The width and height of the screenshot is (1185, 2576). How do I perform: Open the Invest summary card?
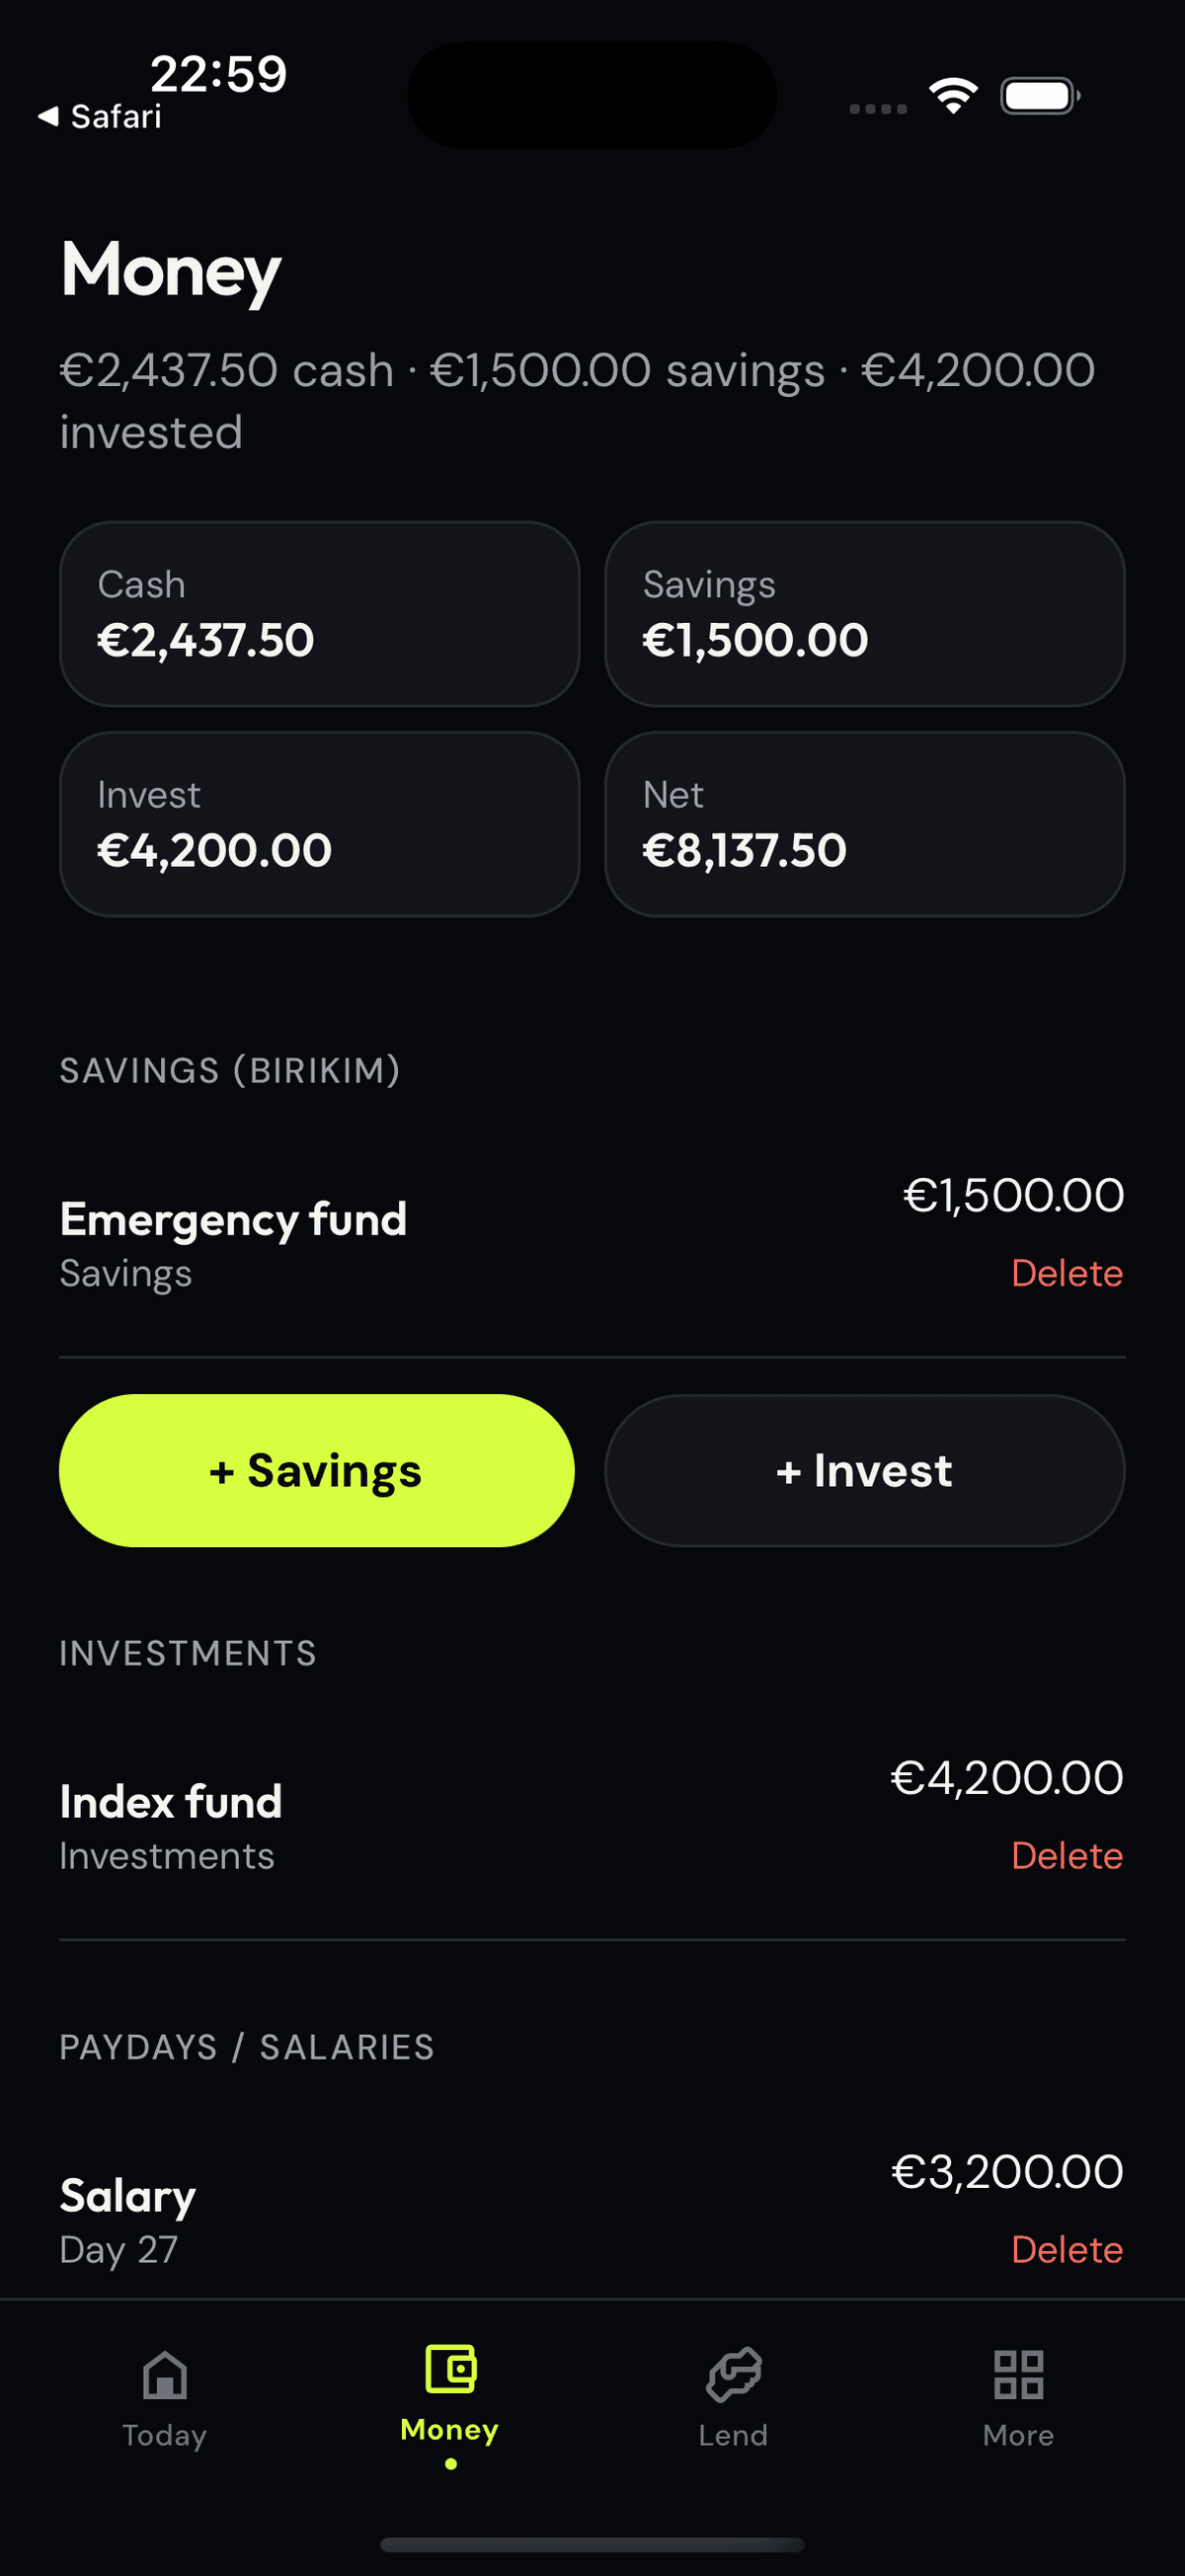(x=320, y=824)
